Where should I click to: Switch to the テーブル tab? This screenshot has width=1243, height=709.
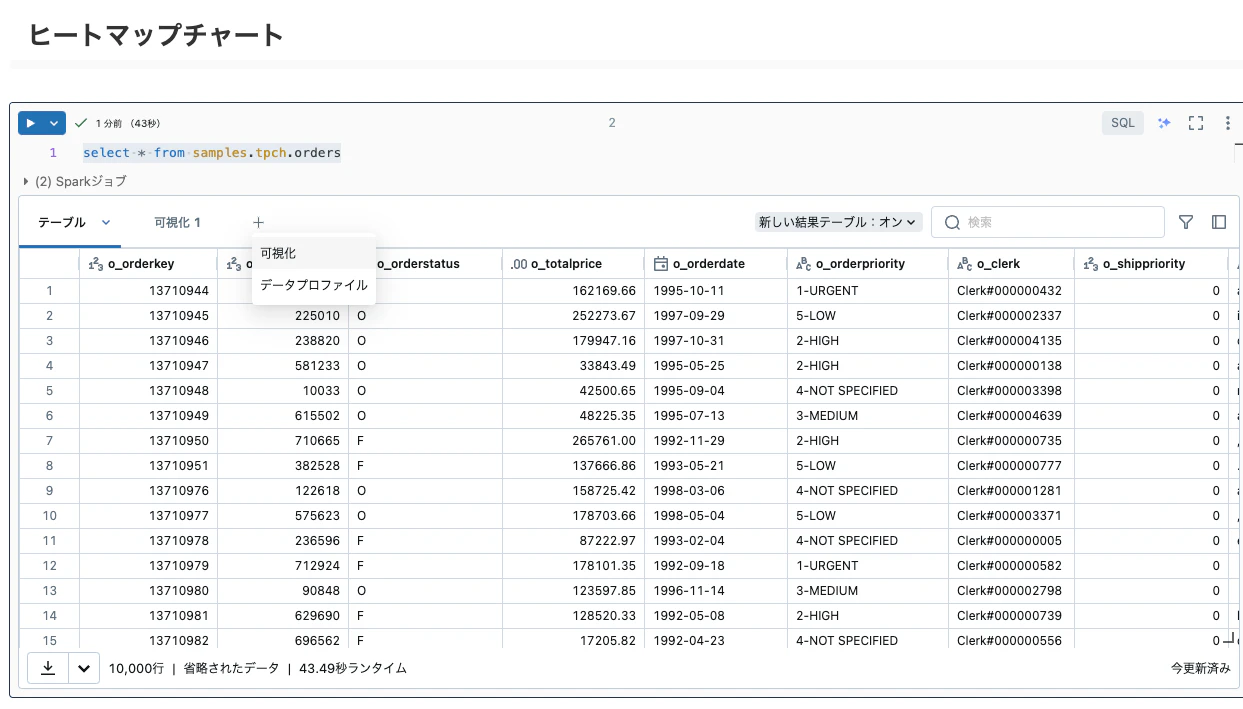coord(62,222)
